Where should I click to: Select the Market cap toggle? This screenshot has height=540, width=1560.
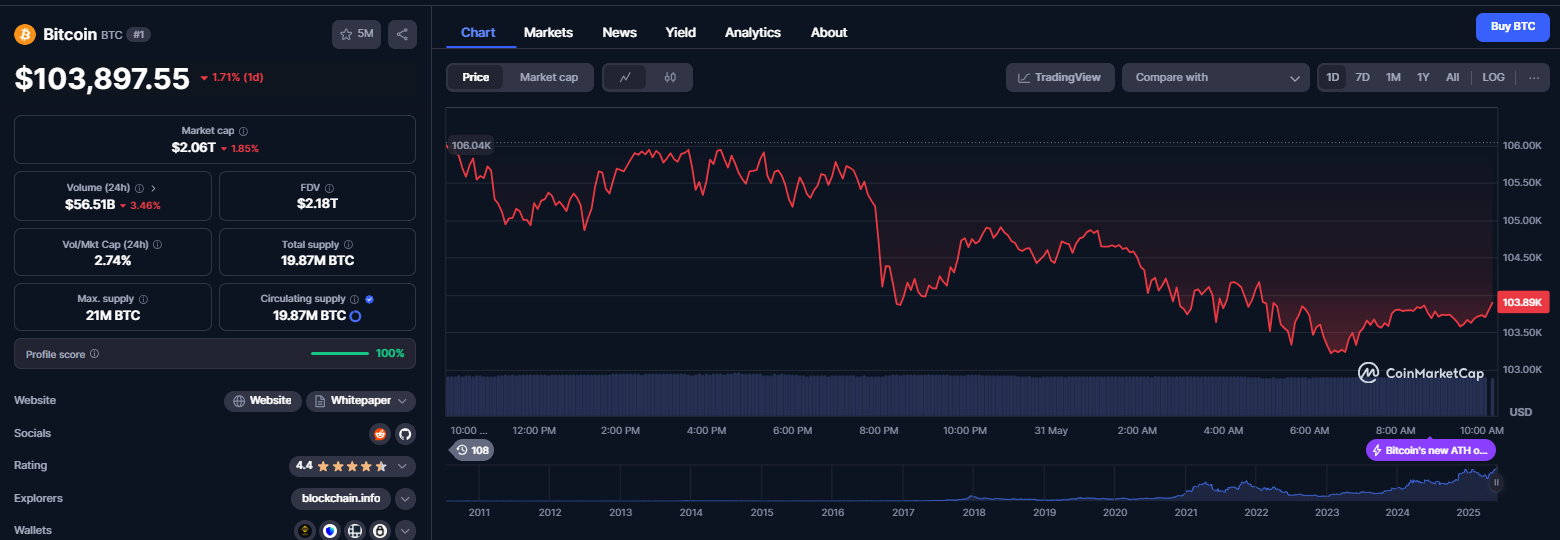548,77
